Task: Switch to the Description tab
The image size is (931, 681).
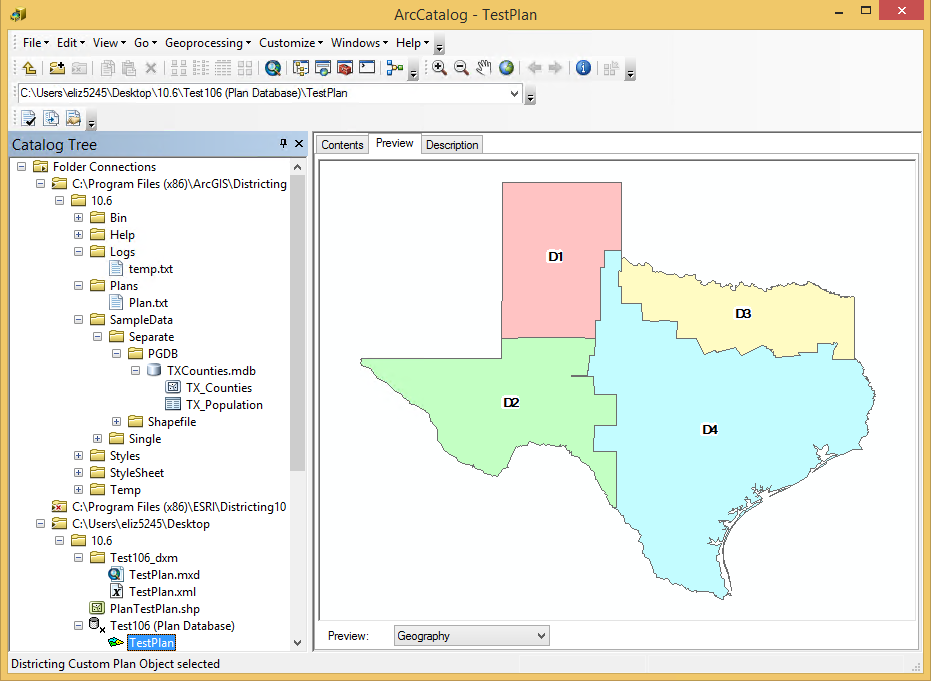Action: tap(452, 145)
